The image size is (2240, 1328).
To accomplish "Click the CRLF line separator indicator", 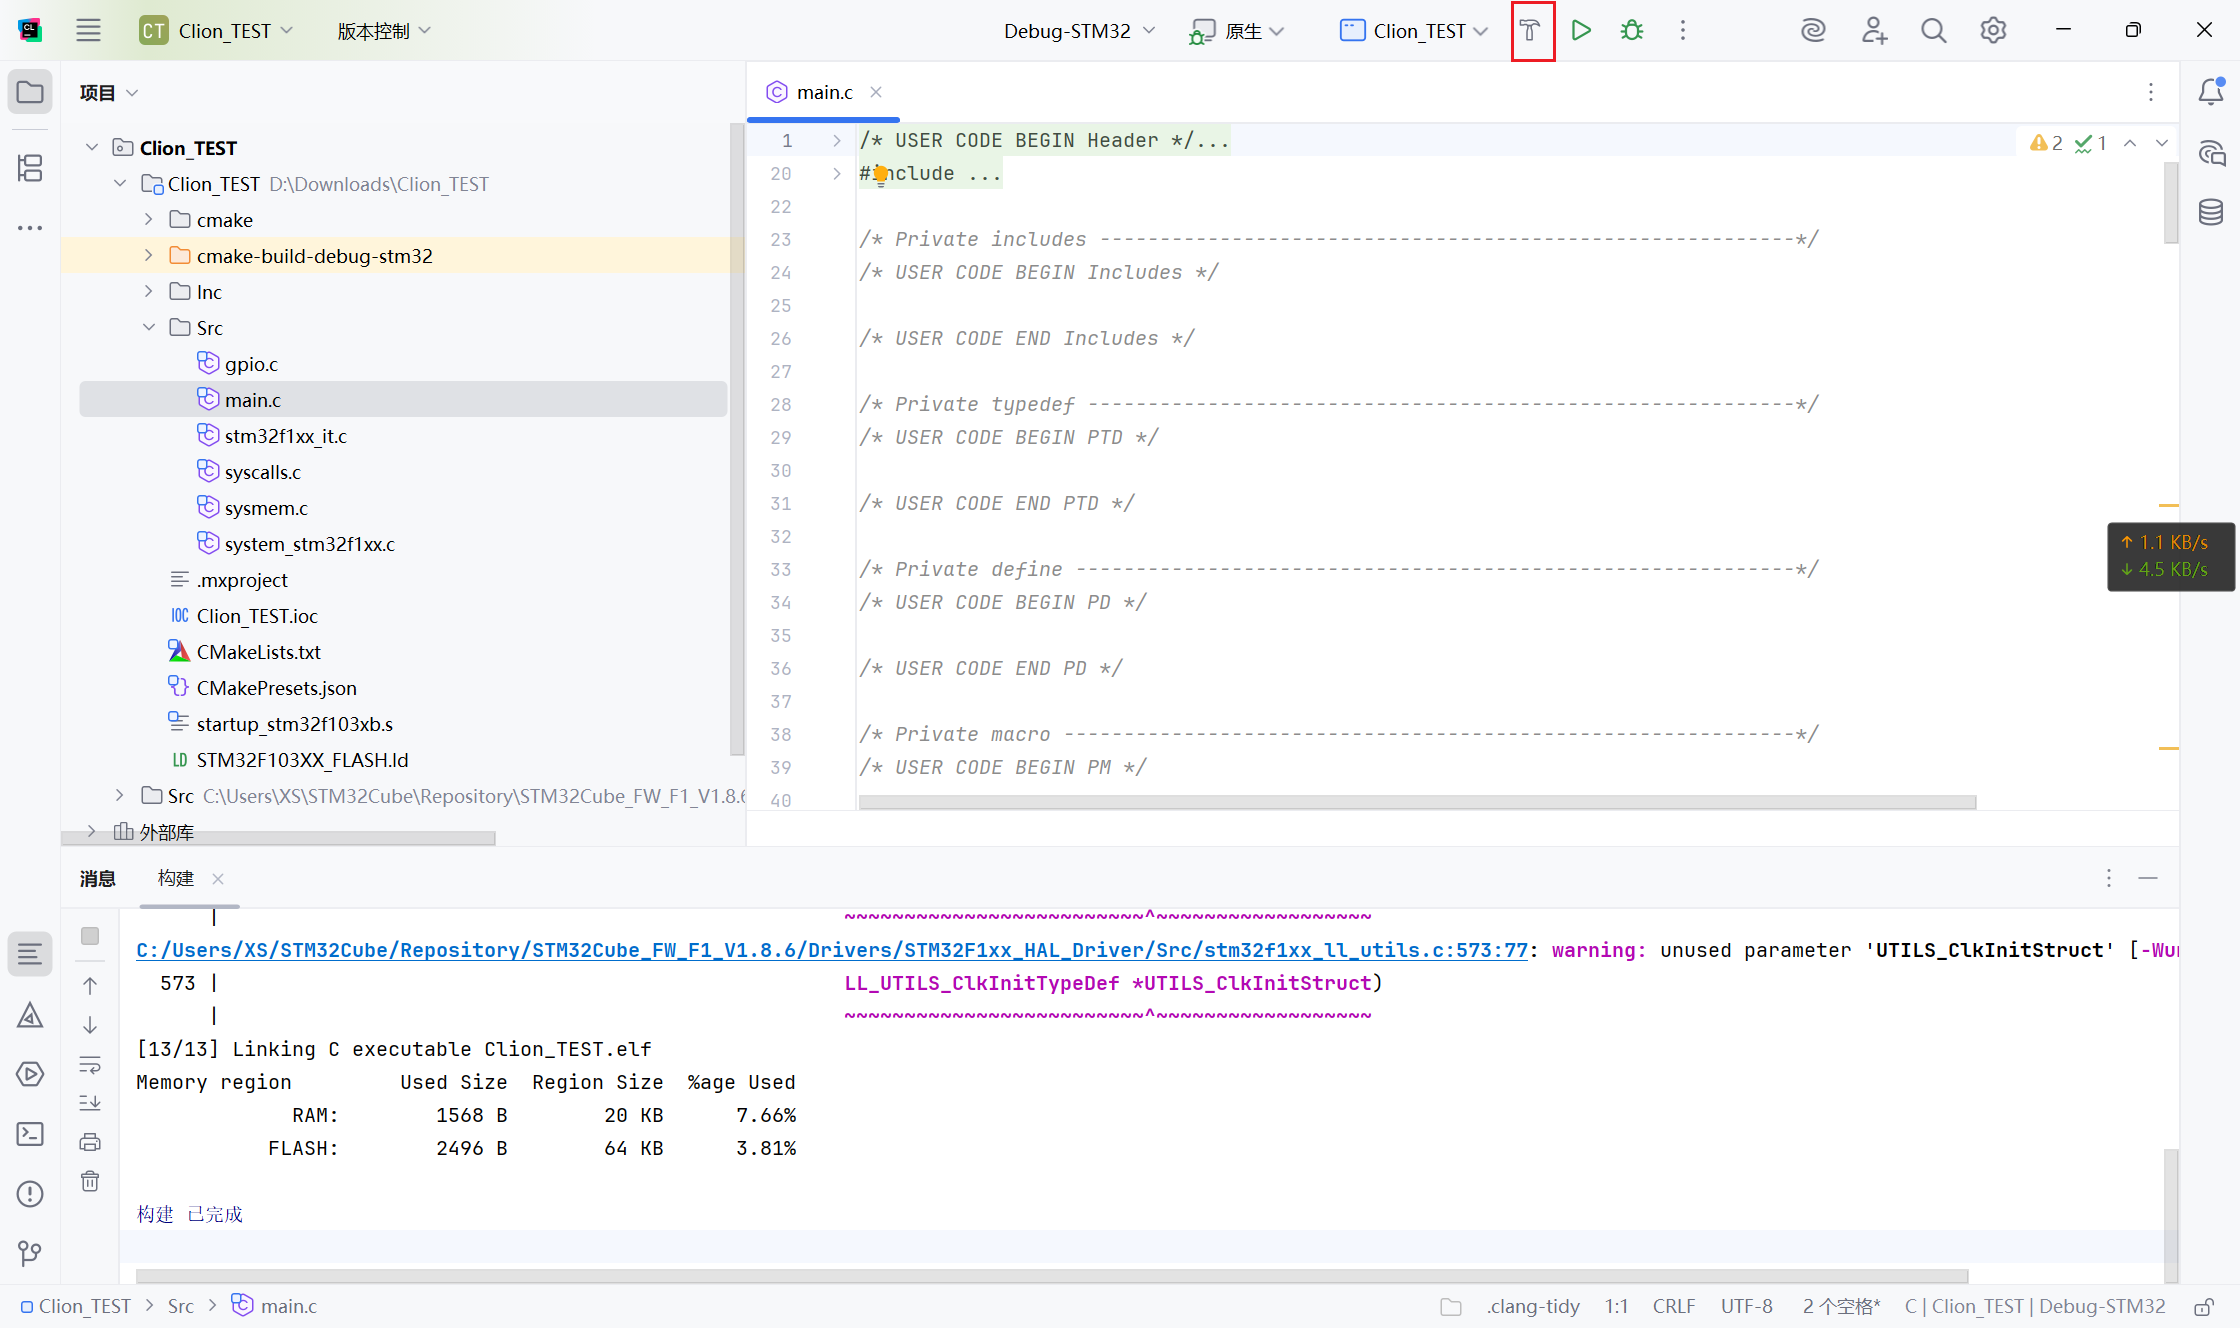I will 1673,1306.
